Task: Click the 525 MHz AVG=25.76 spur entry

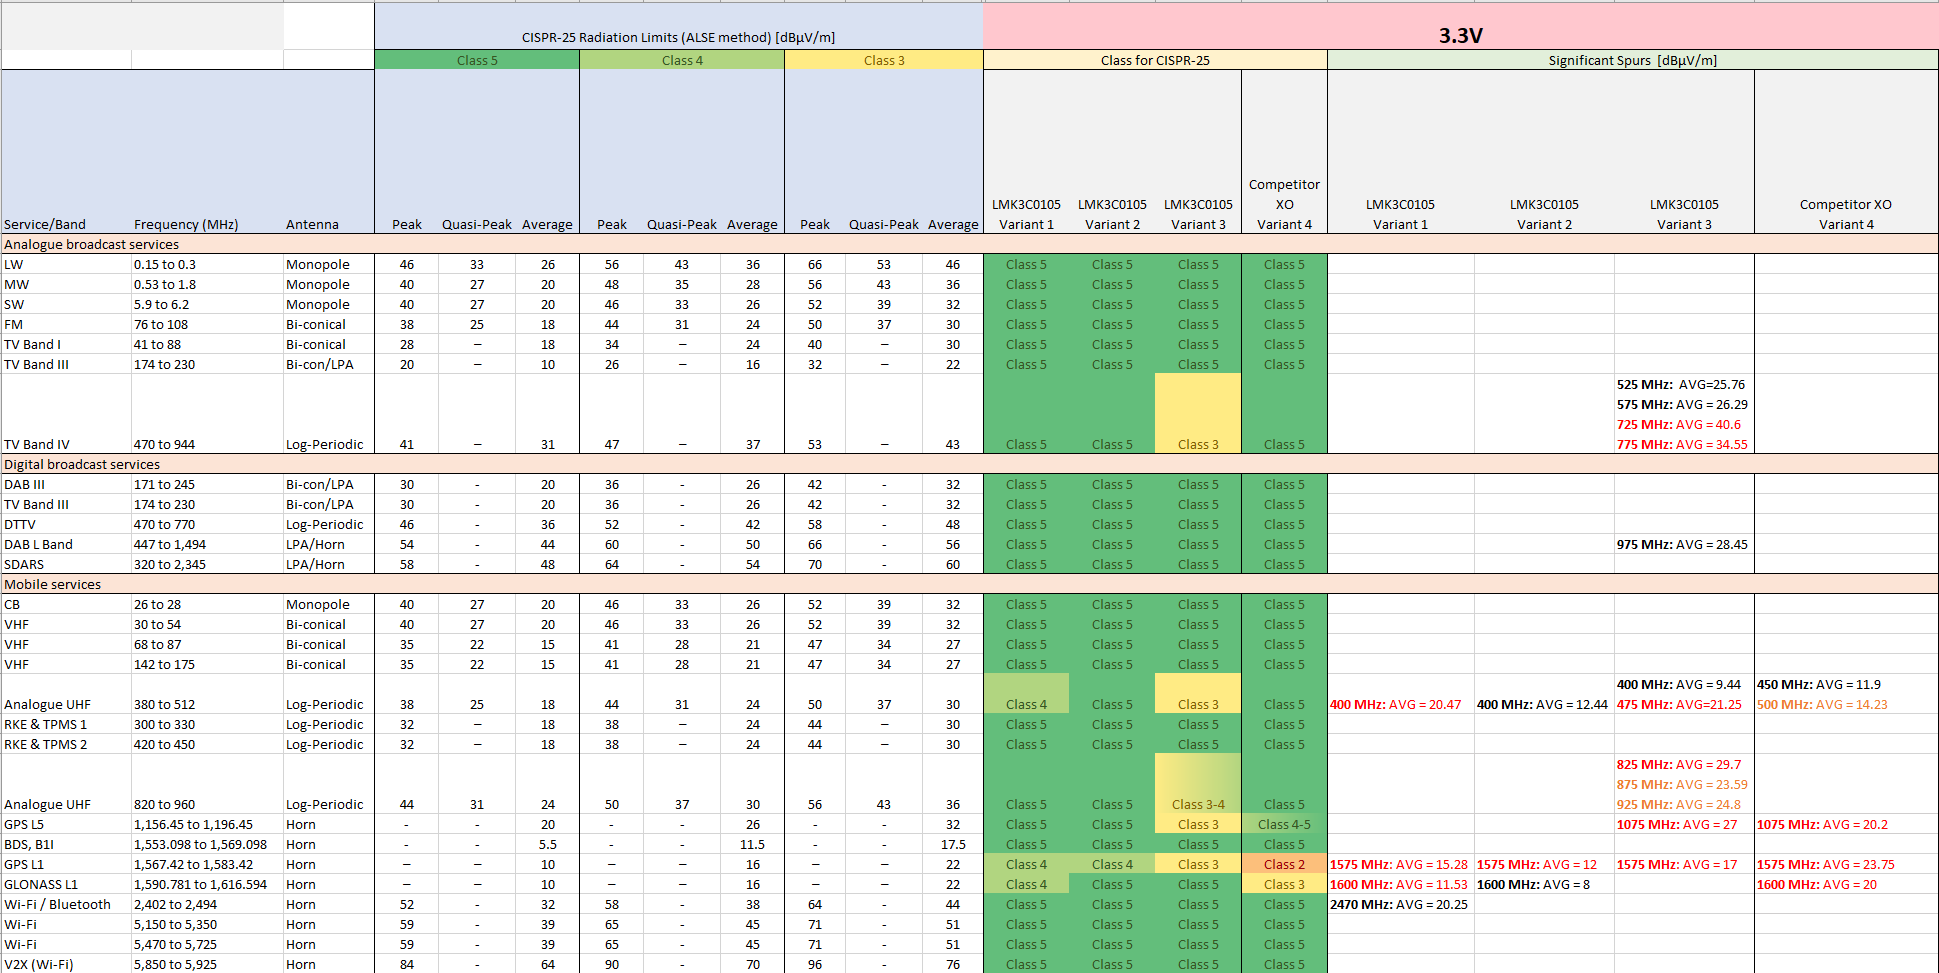Action: (x=1681, y=384)
